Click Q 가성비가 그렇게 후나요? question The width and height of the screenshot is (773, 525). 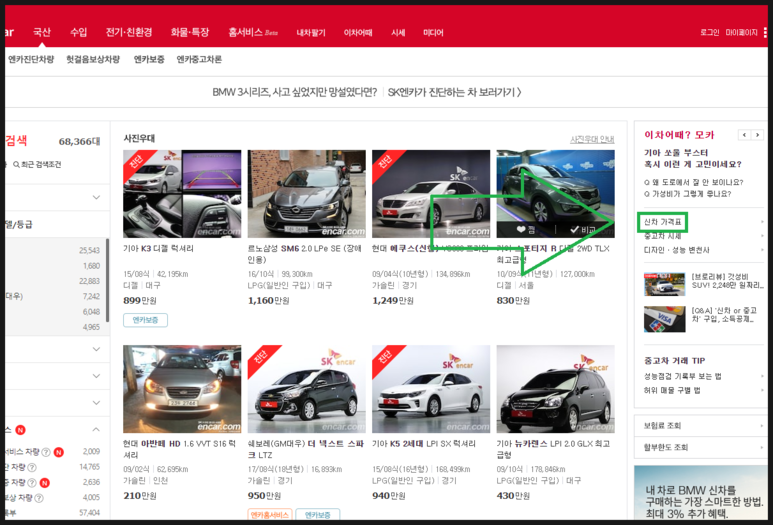(x=688, y=194)
